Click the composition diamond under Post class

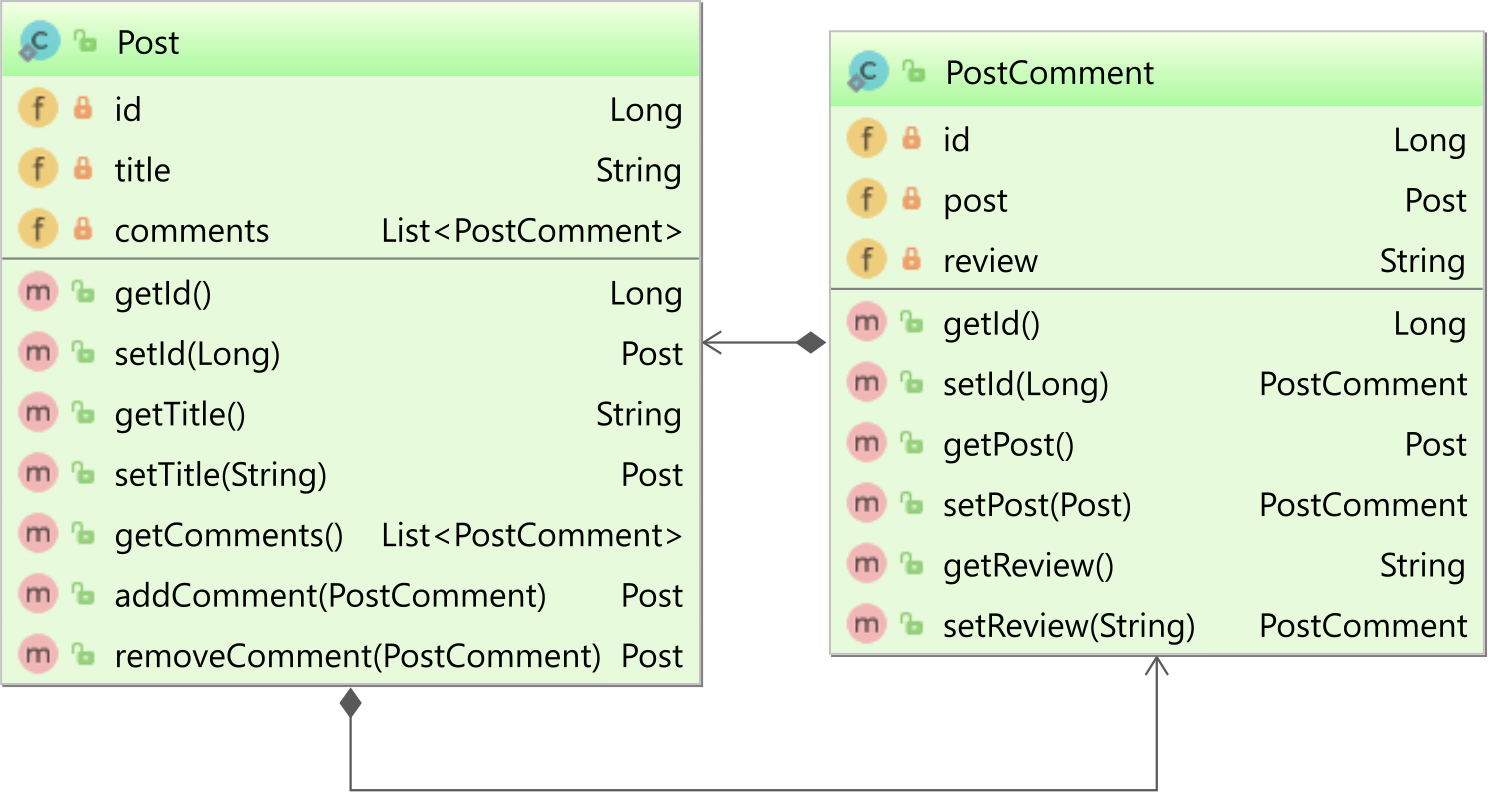(x=350, y=703)
